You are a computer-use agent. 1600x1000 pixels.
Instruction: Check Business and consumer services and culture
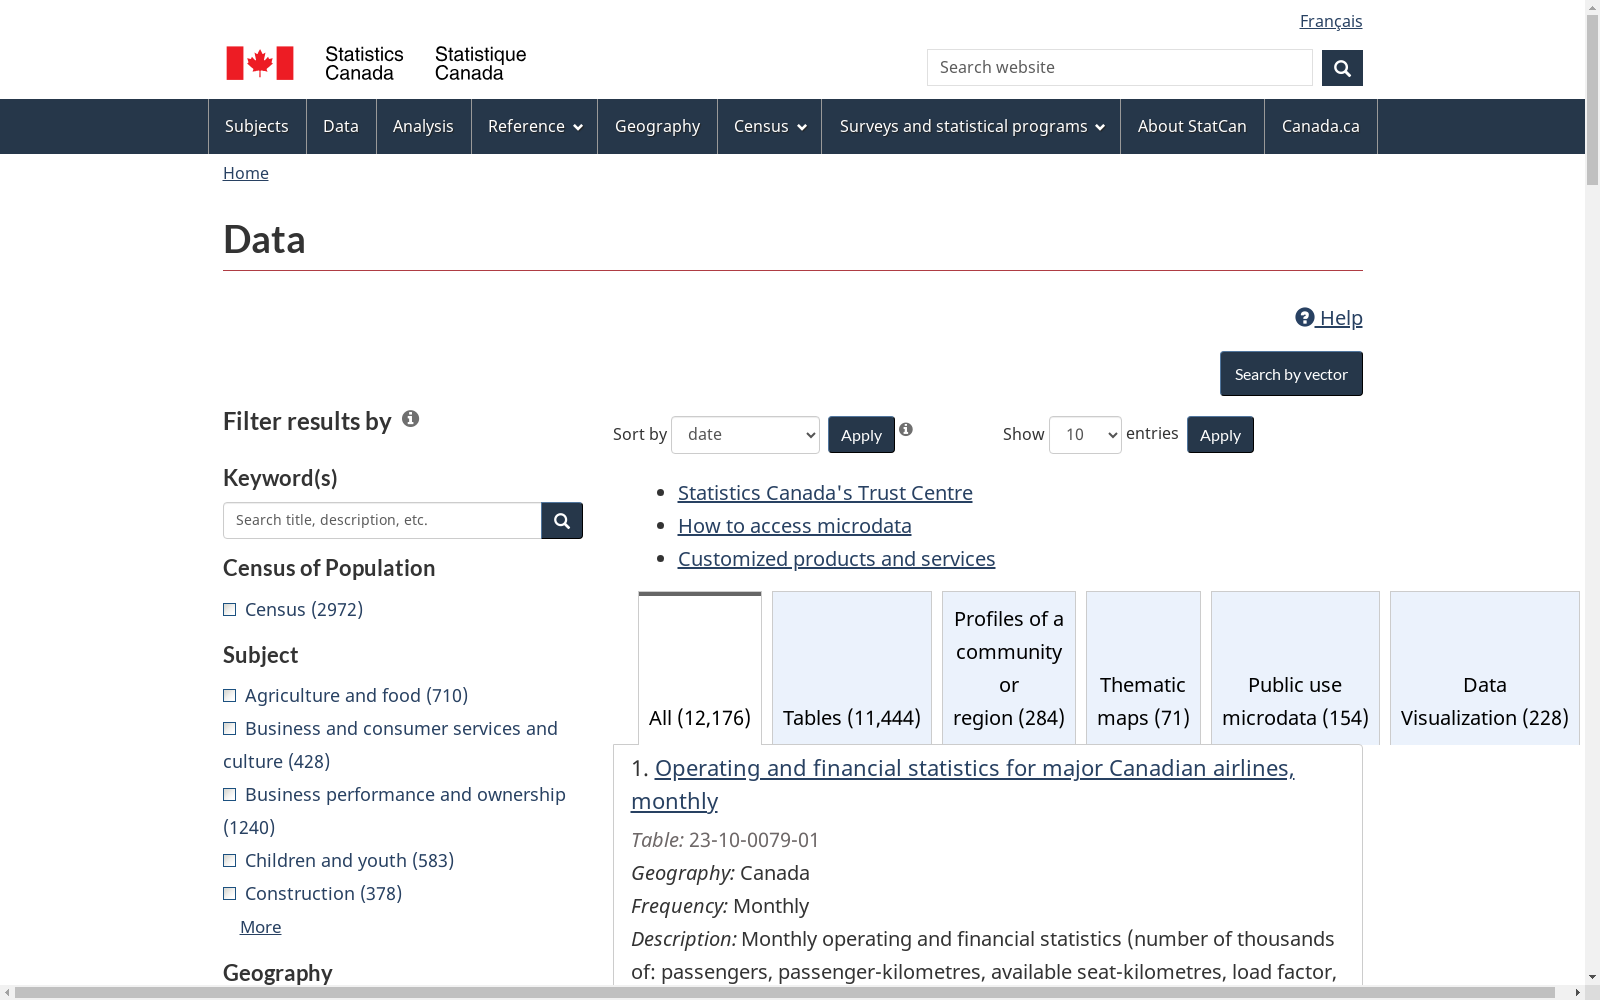pyautogui.click(x=229, y=728)
